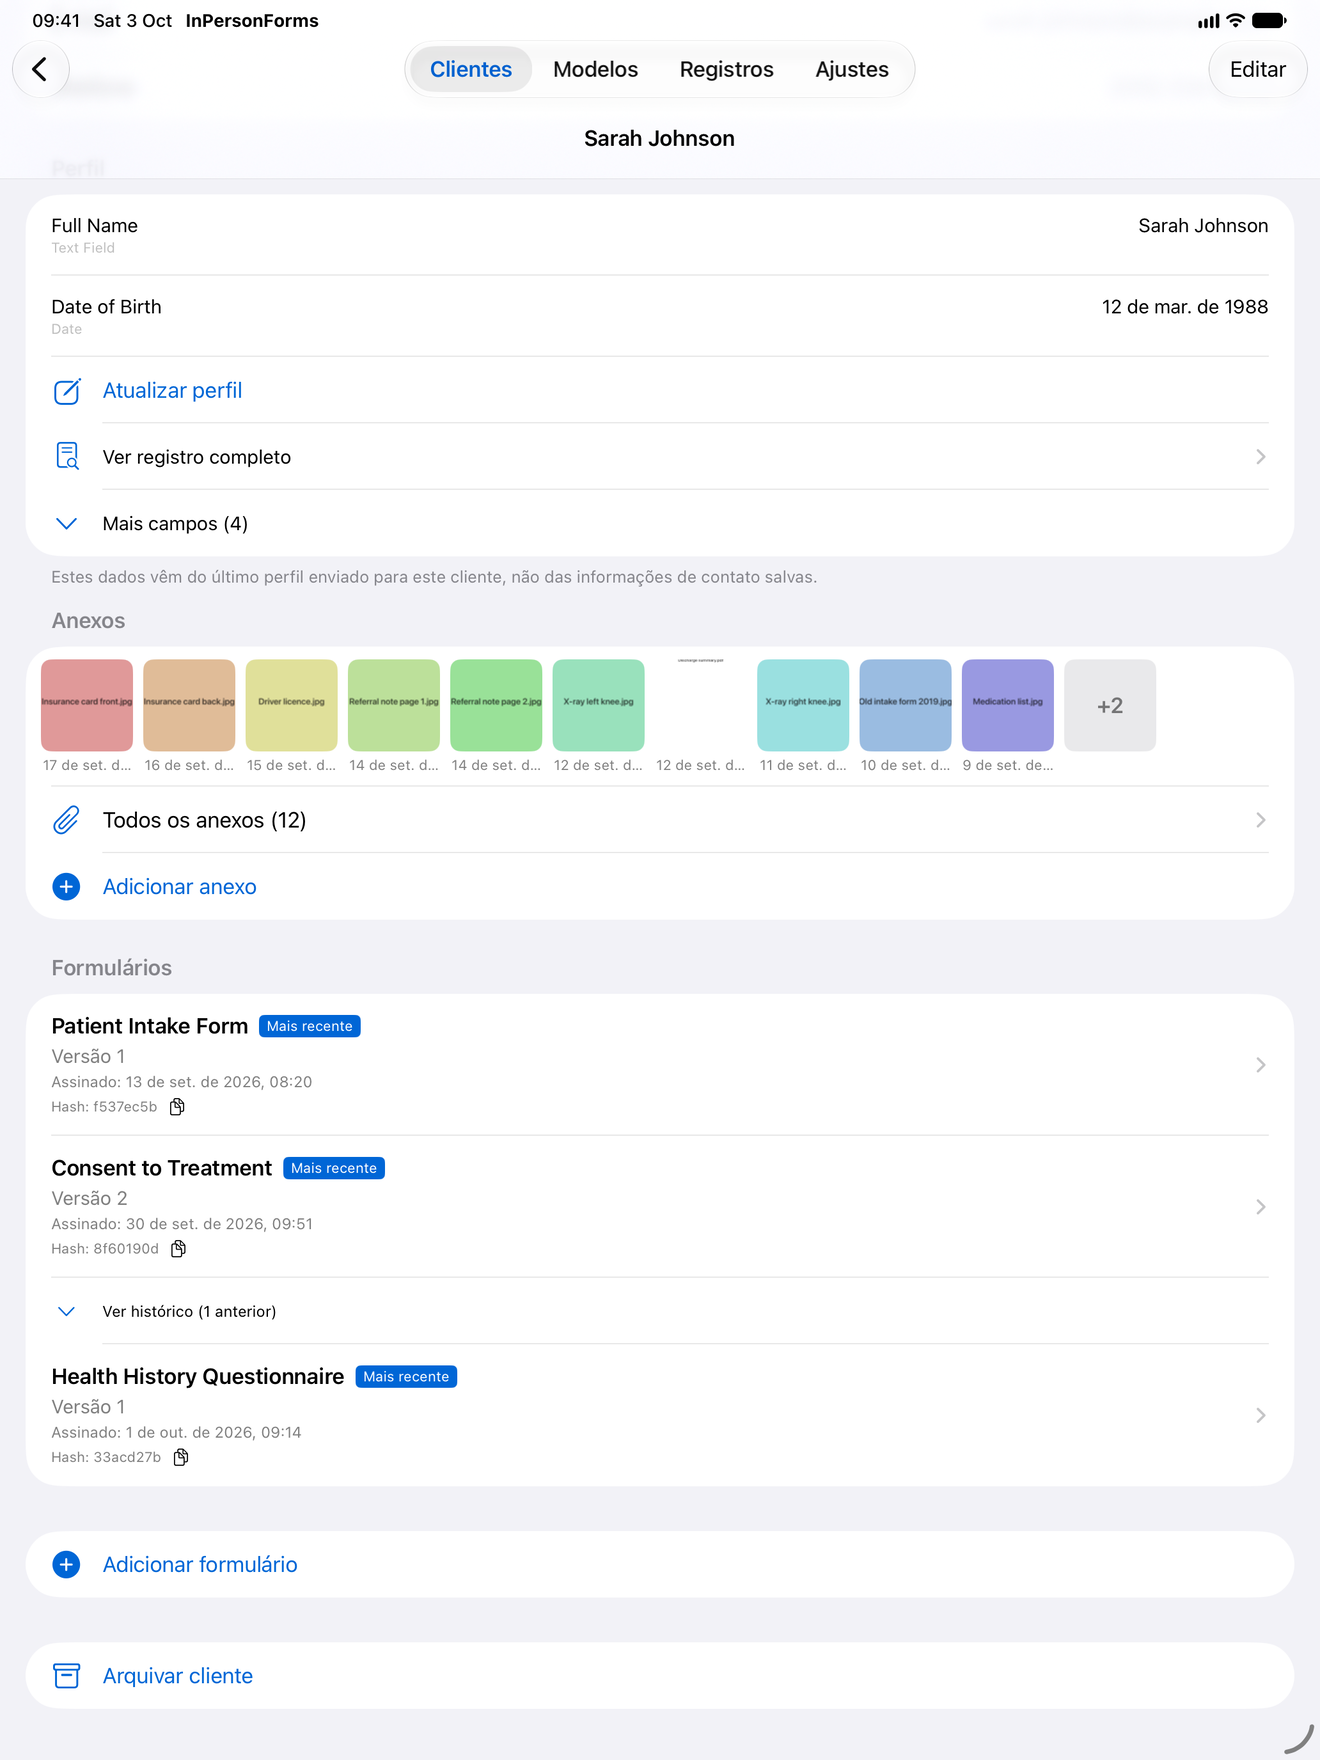Screen dimensions: 1320x1760
Task: Switch to the Registros tab
Action: [727, 69]
